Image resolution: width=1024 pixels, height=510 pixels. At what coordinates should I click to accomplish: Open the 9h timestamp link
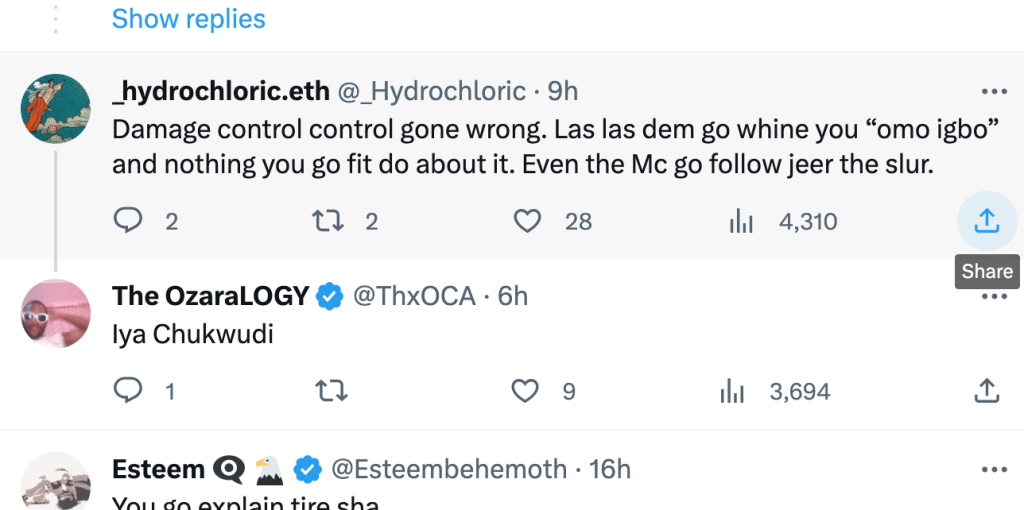[x=562, y=91]
